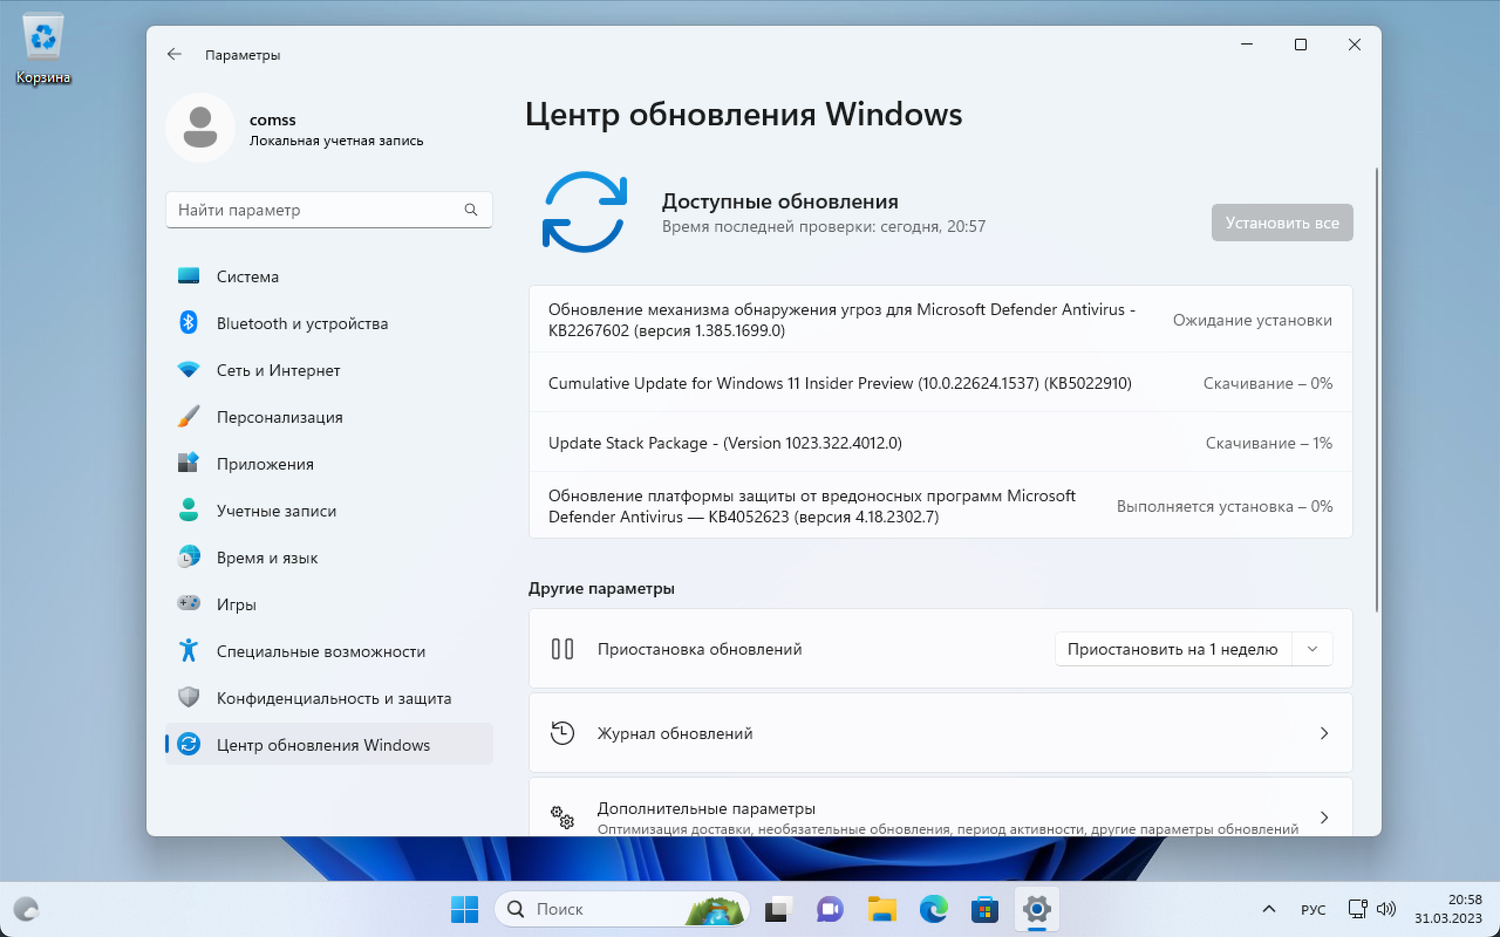Image resolution: width=1500 pixels, height=937 pixels.
Task: Click the Система monitor icon
Action: (x=188, y=276)
